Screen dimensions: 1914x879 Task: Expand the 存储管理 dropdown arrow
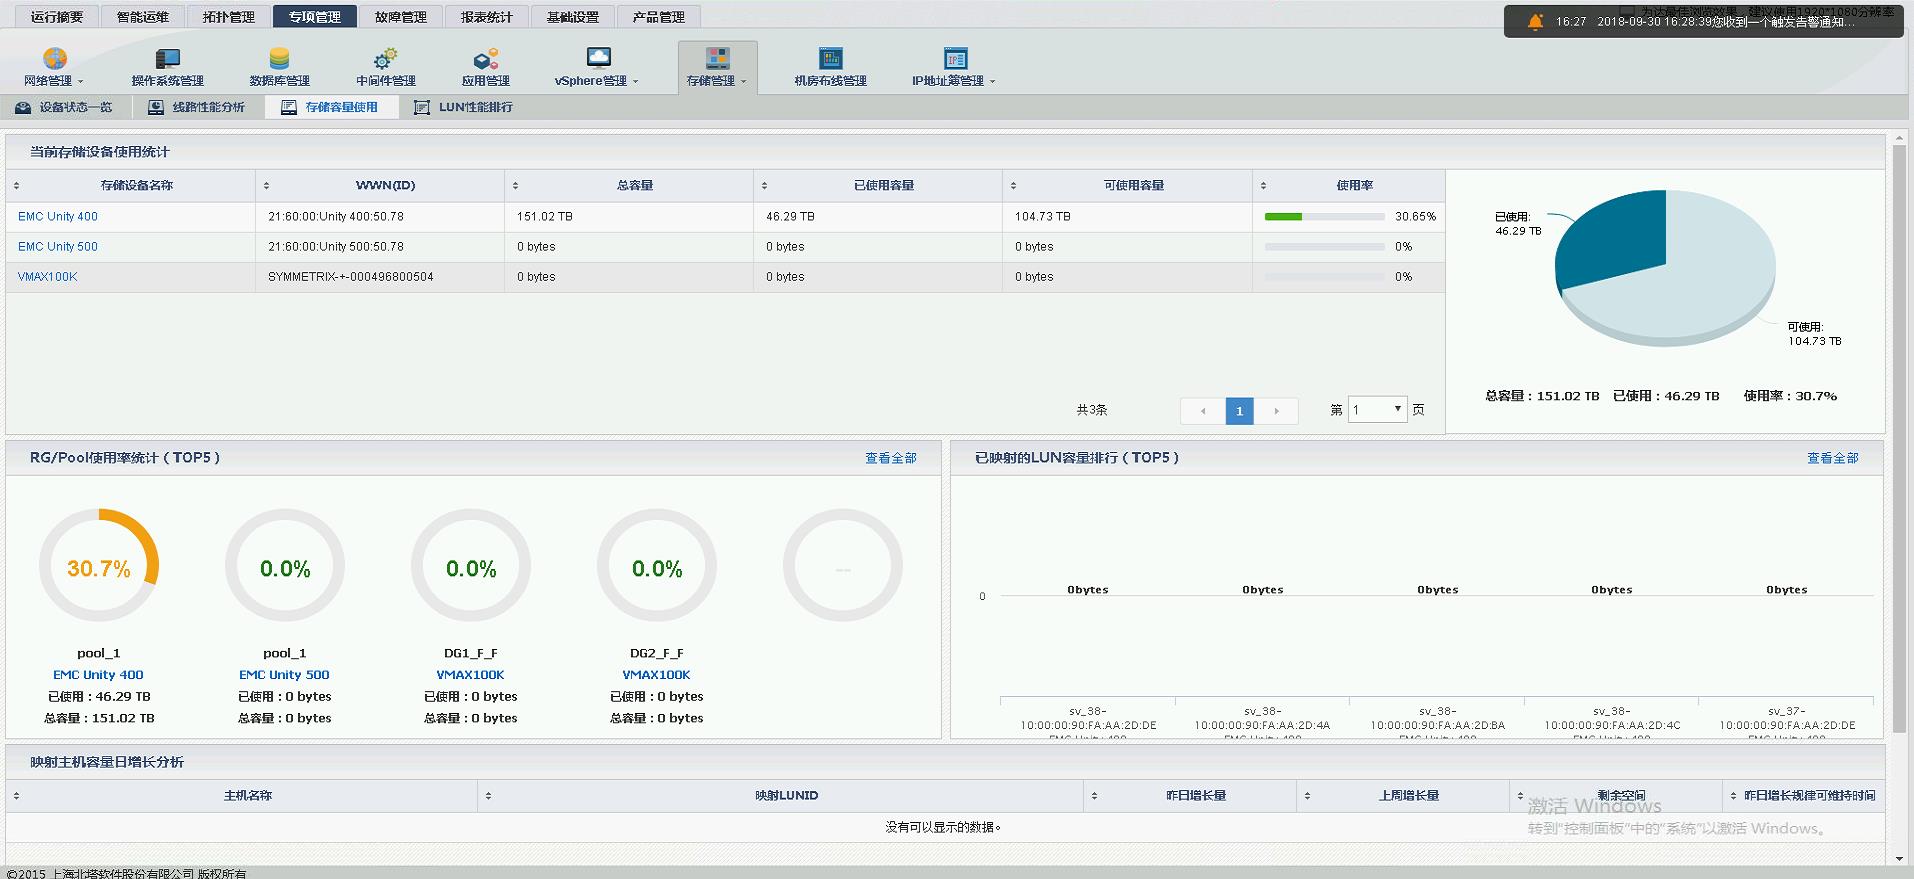[743, 82]
